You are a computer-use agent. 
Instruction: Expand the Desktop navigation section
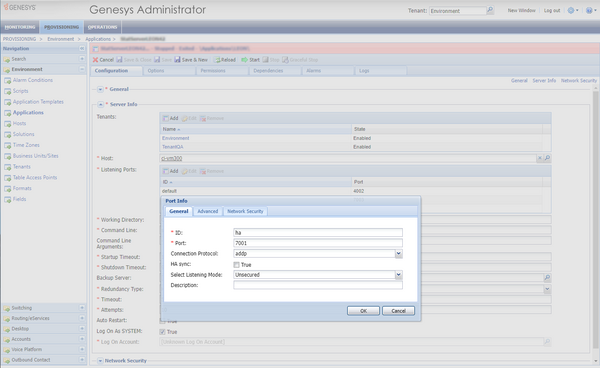click(x=82, y=328)
